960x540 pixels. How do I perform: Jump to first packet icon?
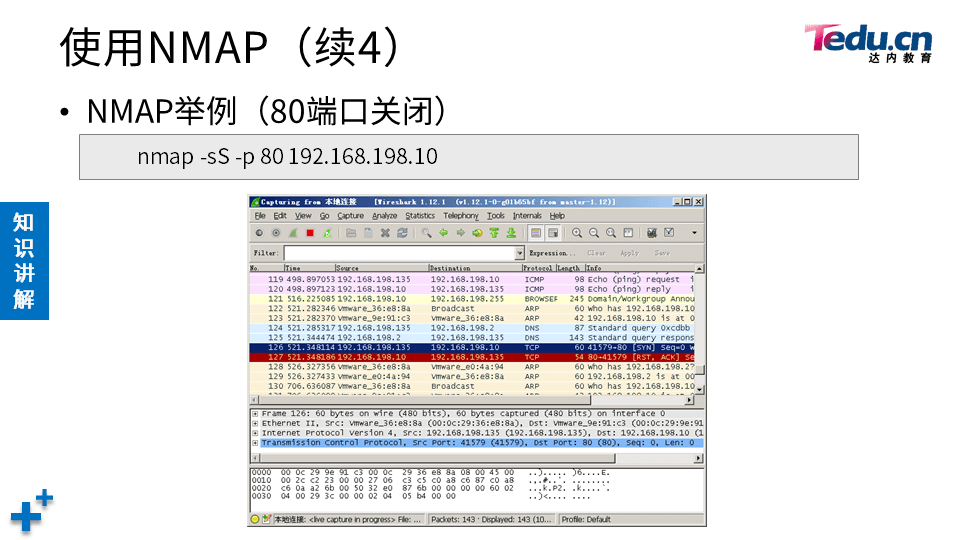[x=494, y=233]
